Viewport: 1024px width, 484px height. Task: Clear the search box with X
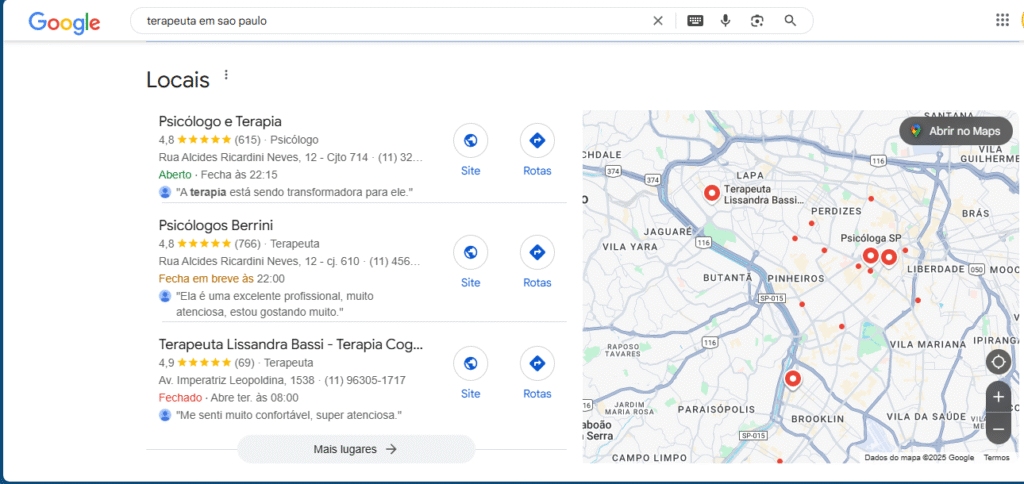click(658, 21)
